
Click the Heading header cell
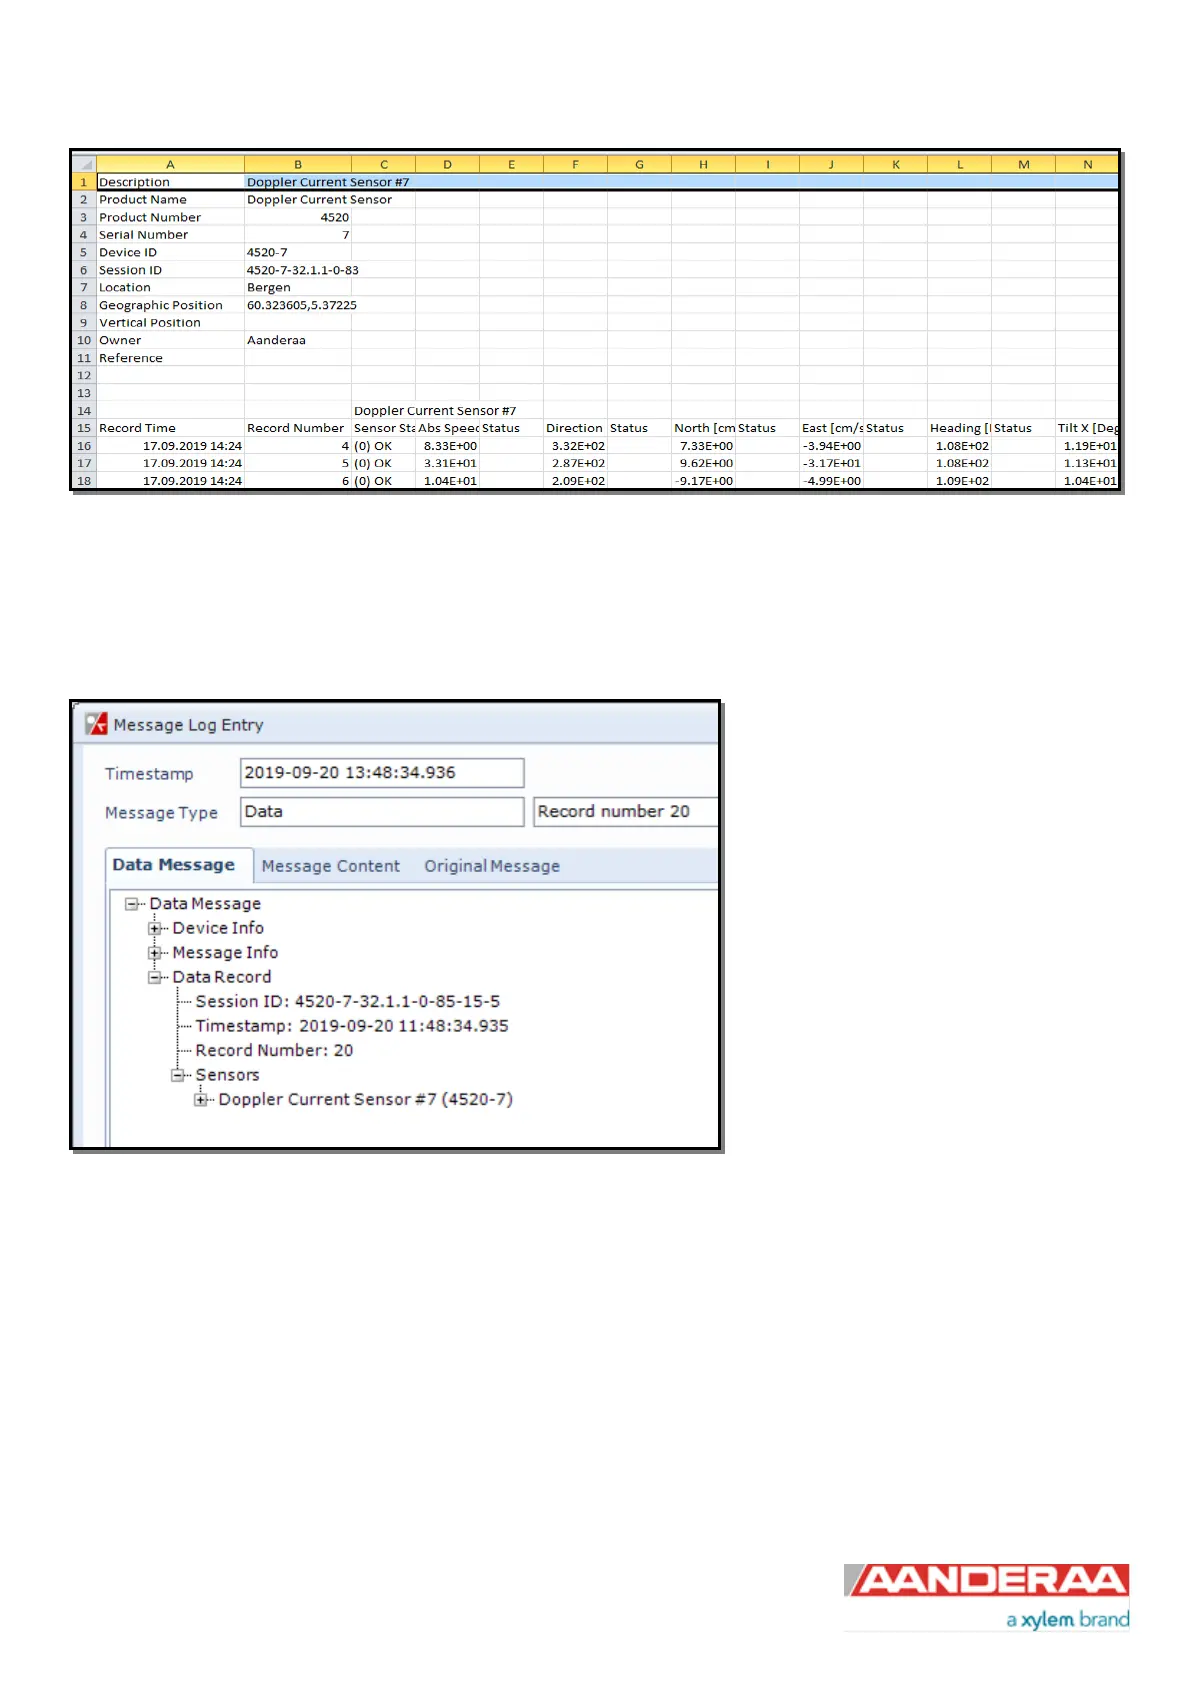(x=959, y=428)
